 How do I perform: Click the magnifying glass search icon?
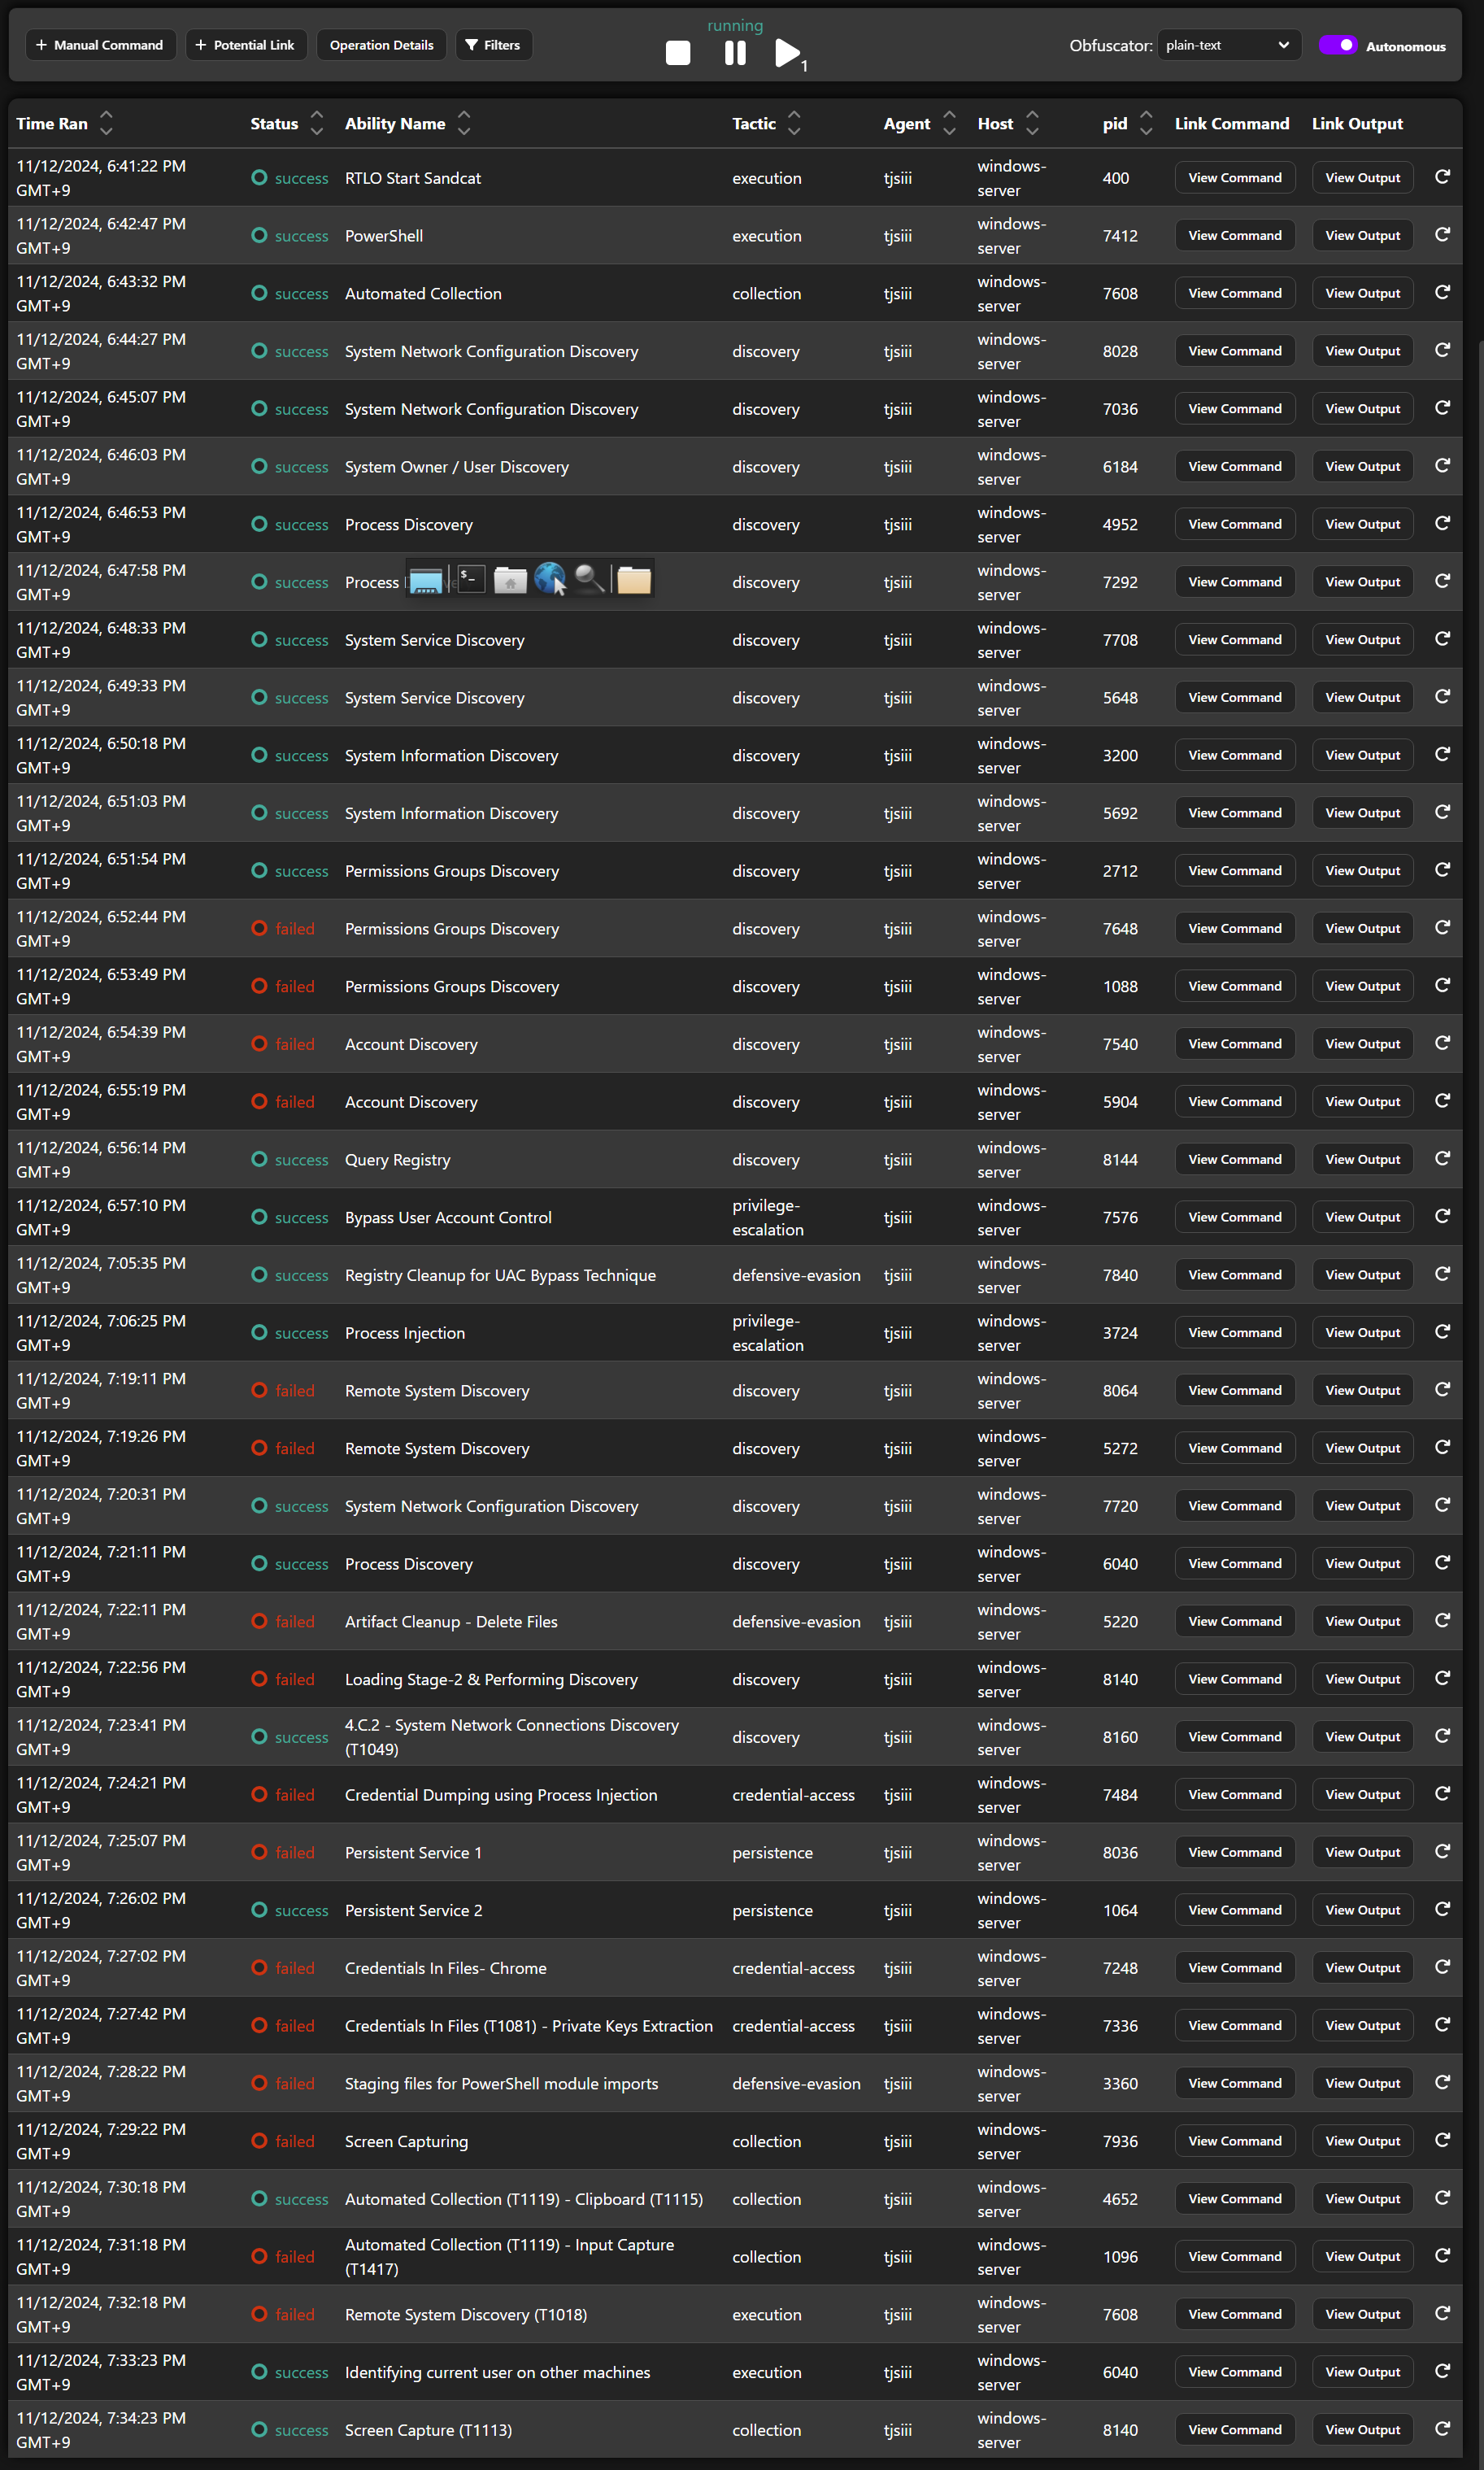590,580
